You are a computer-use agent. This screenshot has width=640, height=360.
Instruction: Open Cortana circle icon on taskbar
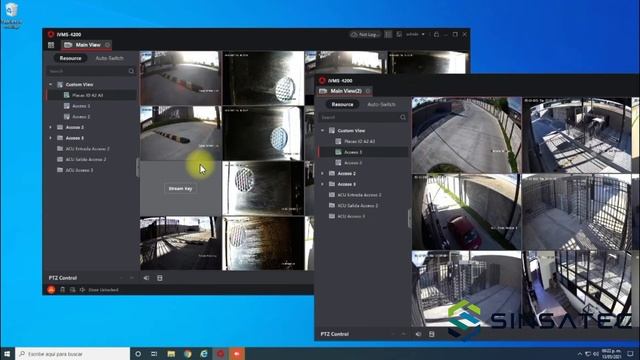pyautogui.click(x=138, y=354)
